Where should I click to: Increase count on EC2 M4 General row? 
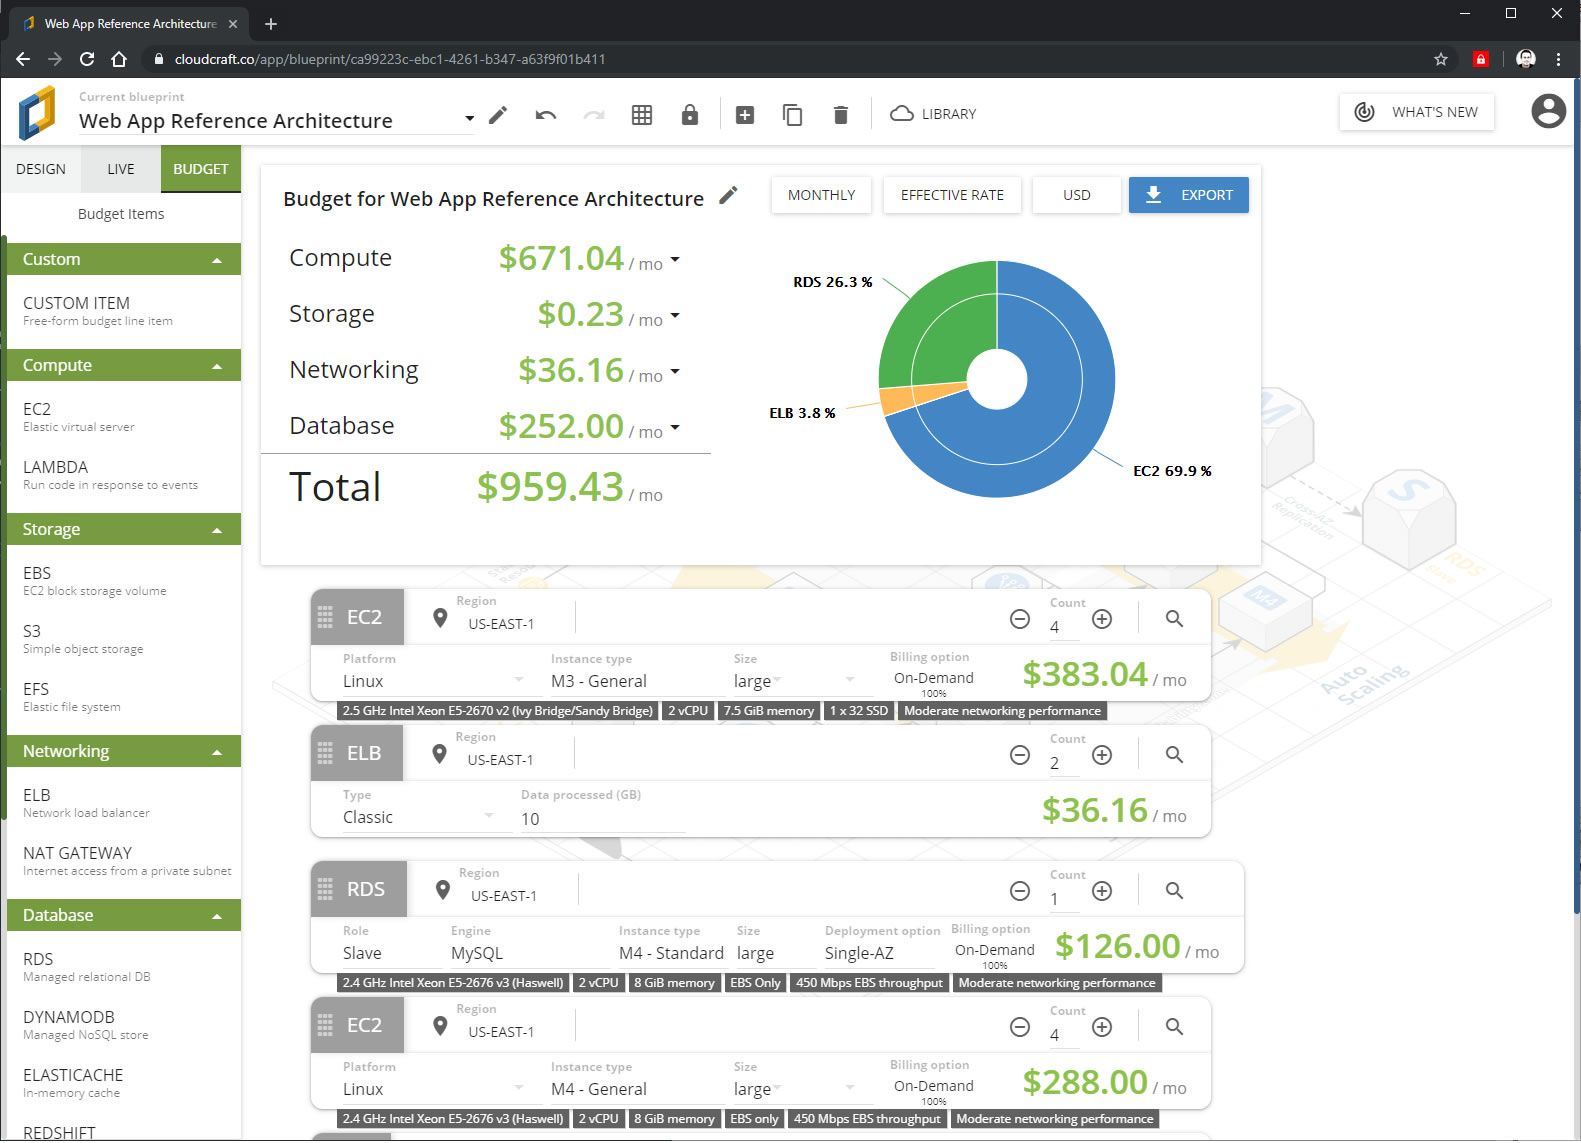pos(1102,1027)
